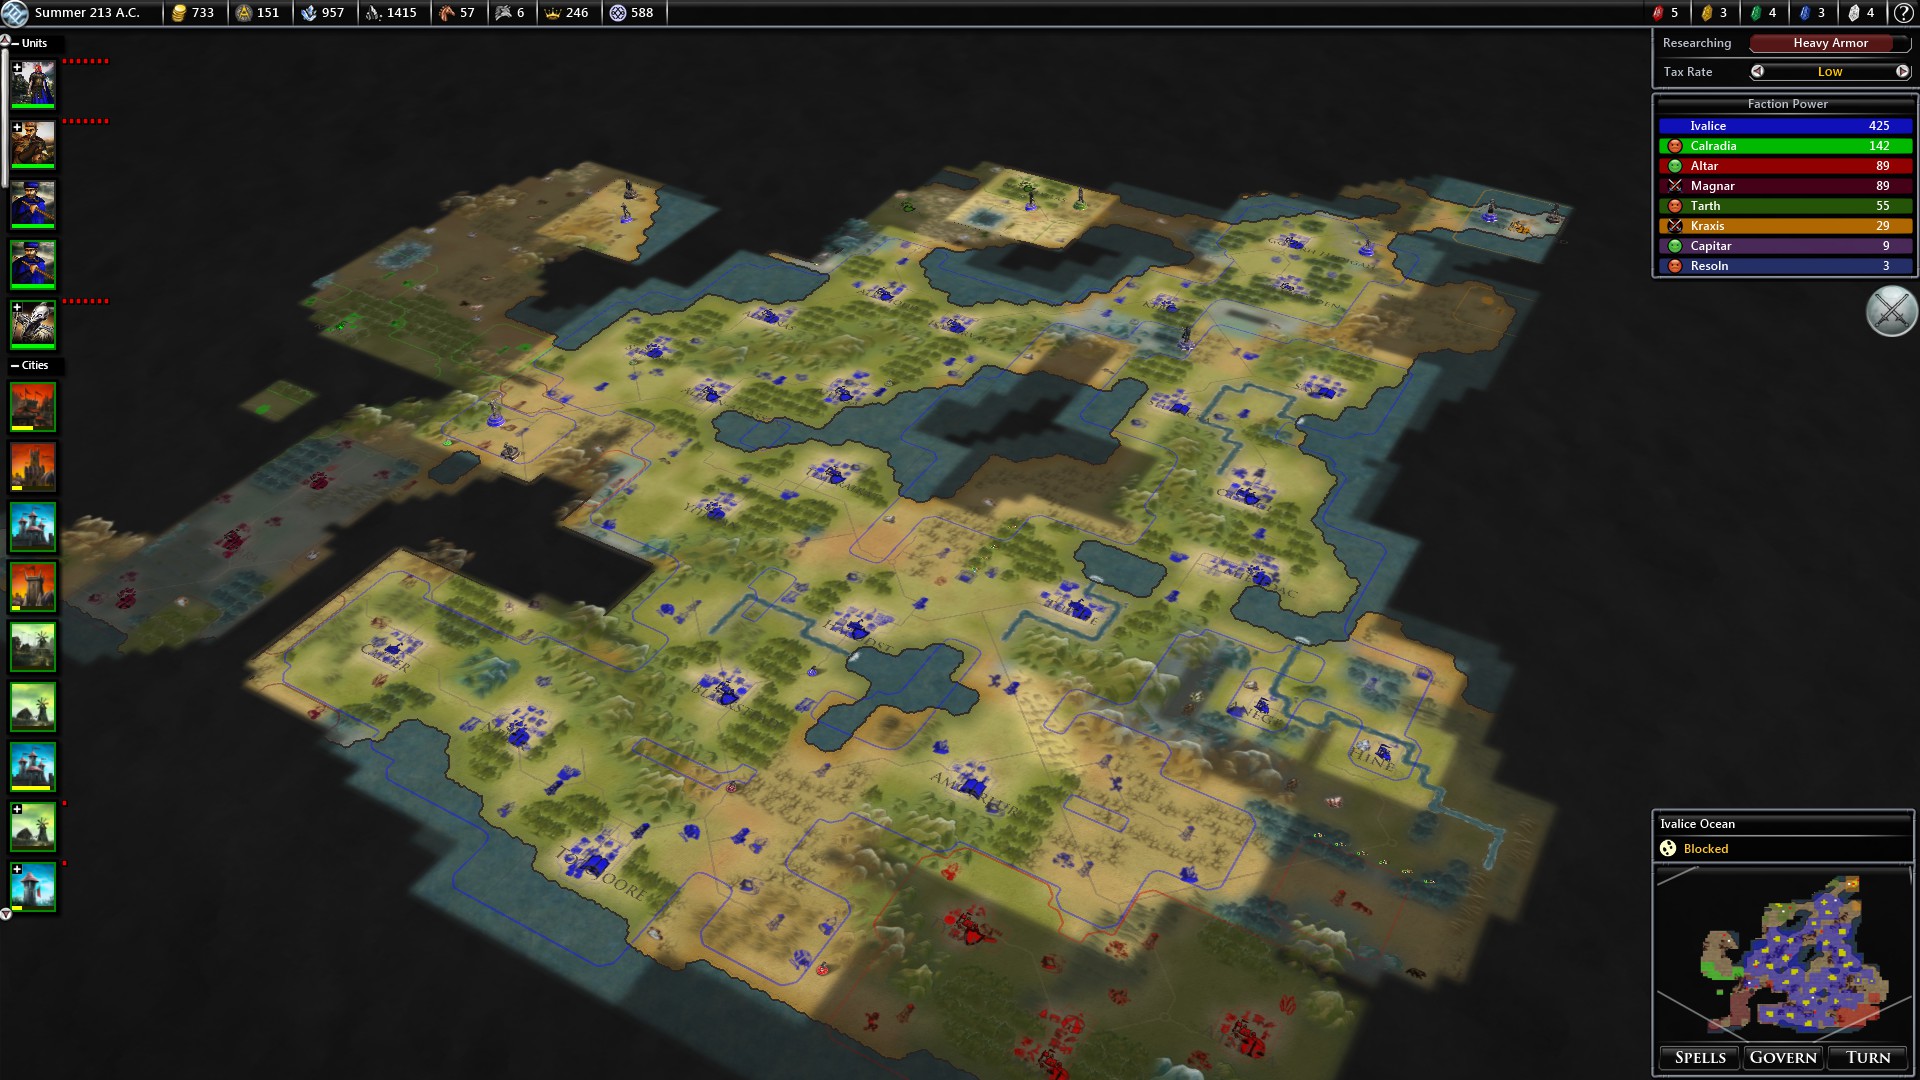Decrease the tax rate with left arrow
The height and width of the screenshot is (1080, 1920).
click(x=1758, y=71)
